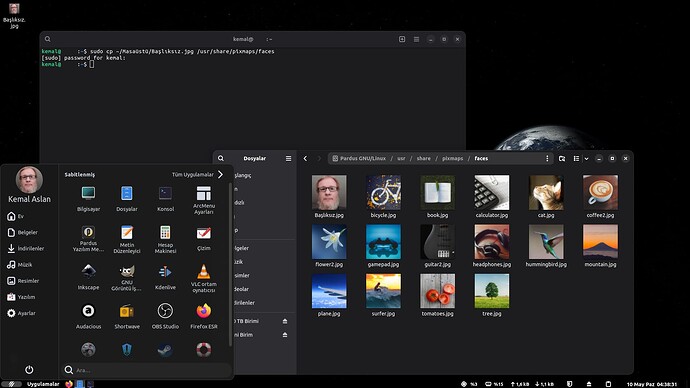Click the search icon in Dosyalar window
The image size is (690, 388).
click(221, 158)
